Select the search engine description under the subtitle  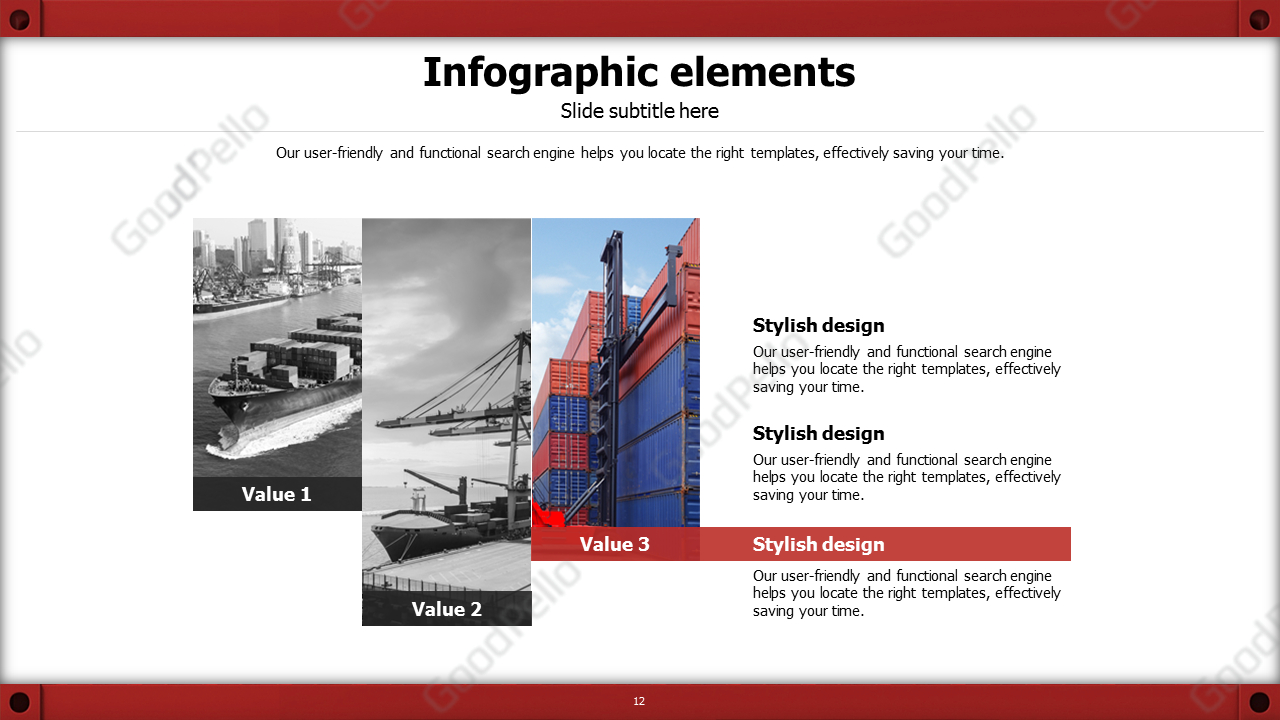639,153
